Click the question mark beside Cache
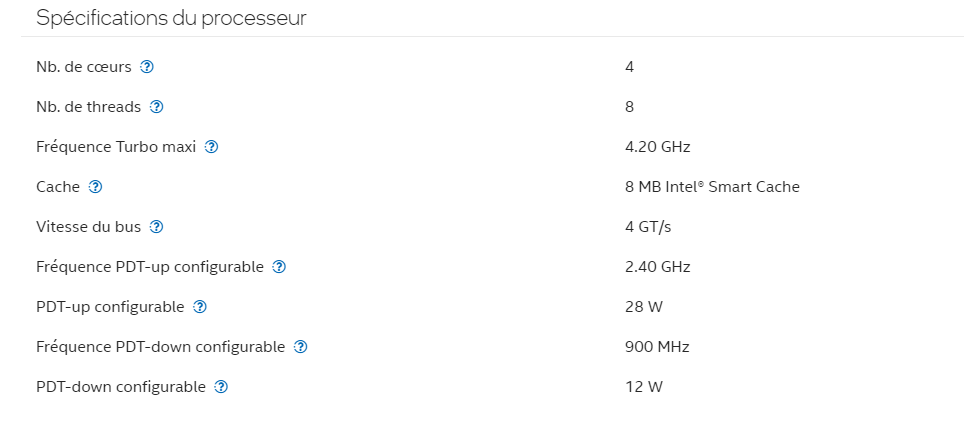The image size is (964, 423). point(95,187)
